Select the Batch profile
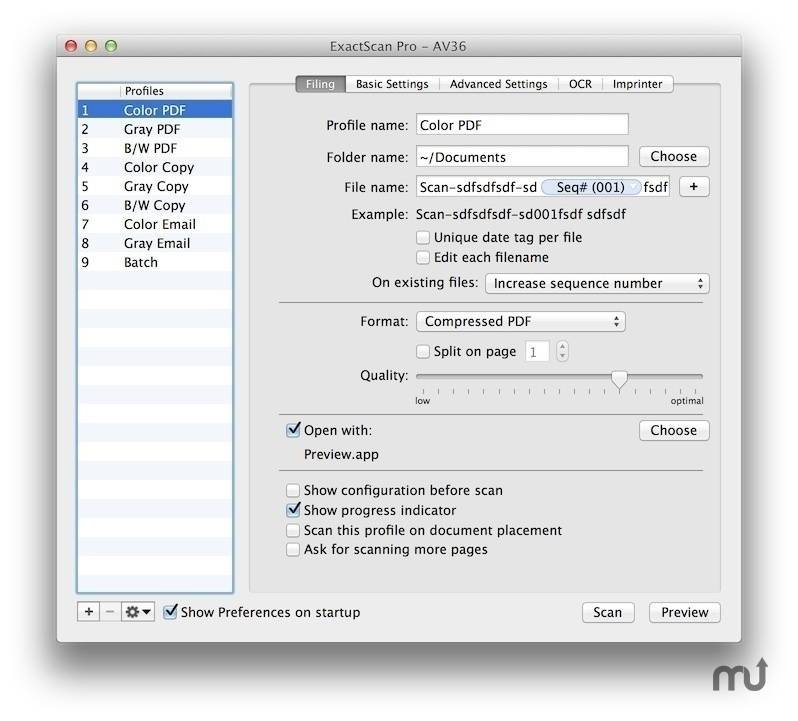 point(155,262)
